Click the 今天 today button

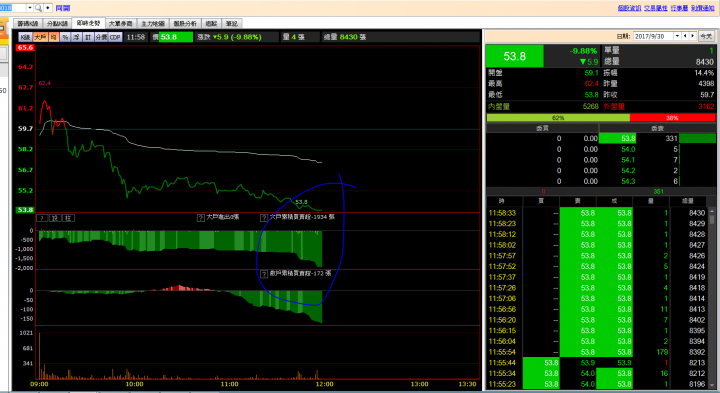(x=706, y=36)
